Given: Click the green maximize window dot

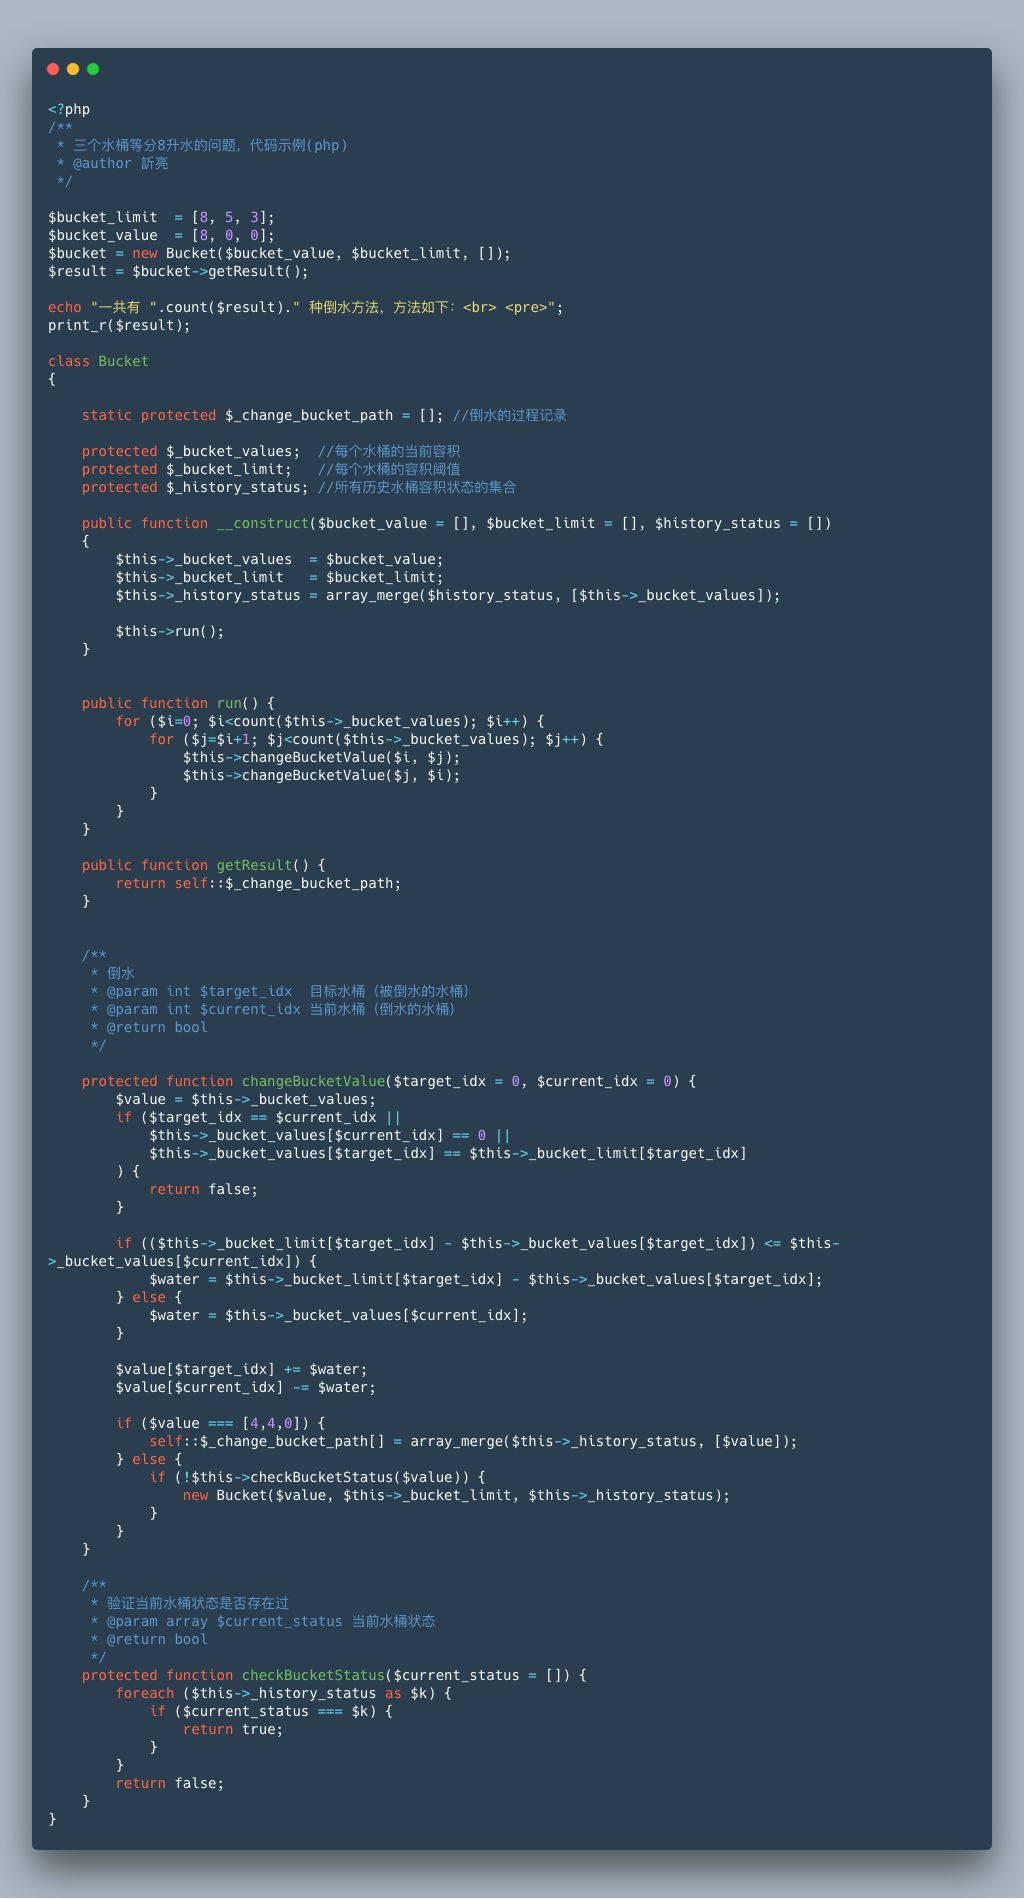Looking at the screenshot, I should [93, 69].
